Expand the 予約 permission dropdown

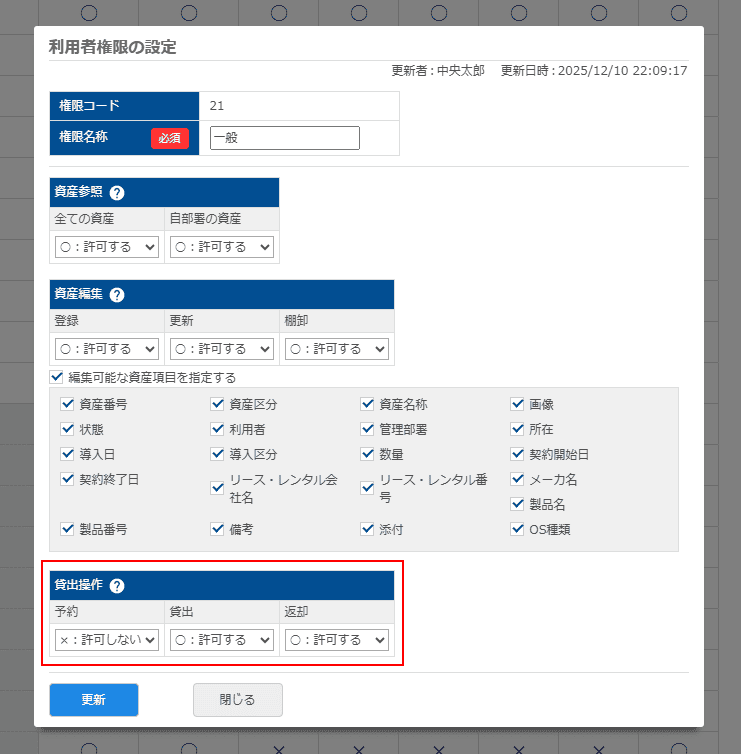tap(106, 640)
